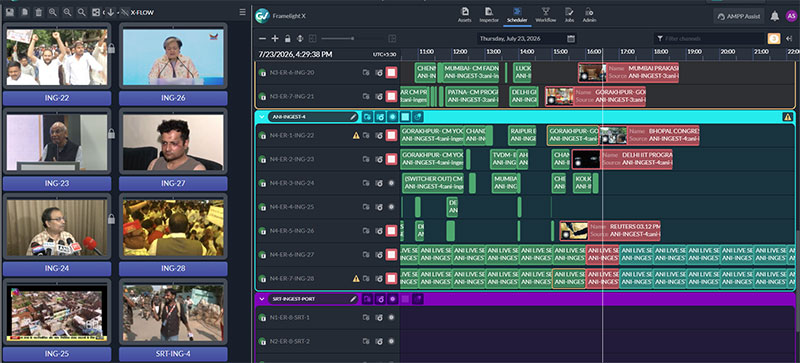Click the folder icon for N4-ER-2-ING-23

366,159
